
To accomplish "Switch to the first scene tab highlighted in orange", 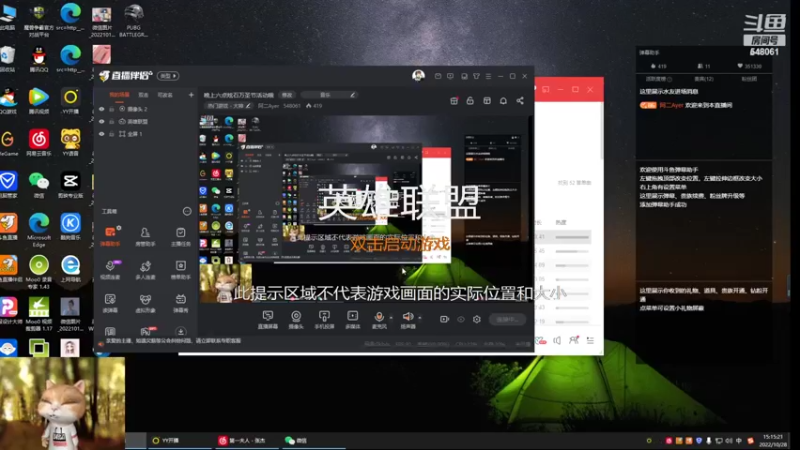I will [119, 95].
